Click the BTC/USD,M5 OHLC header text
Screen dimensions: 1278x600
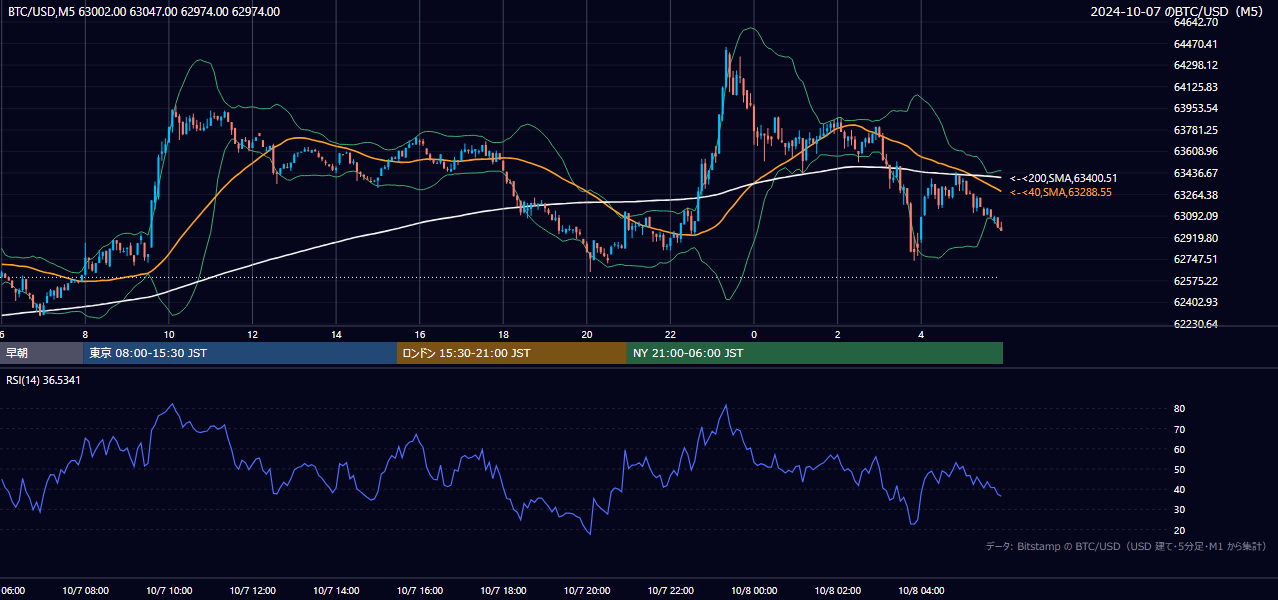[x=144, y=12]
